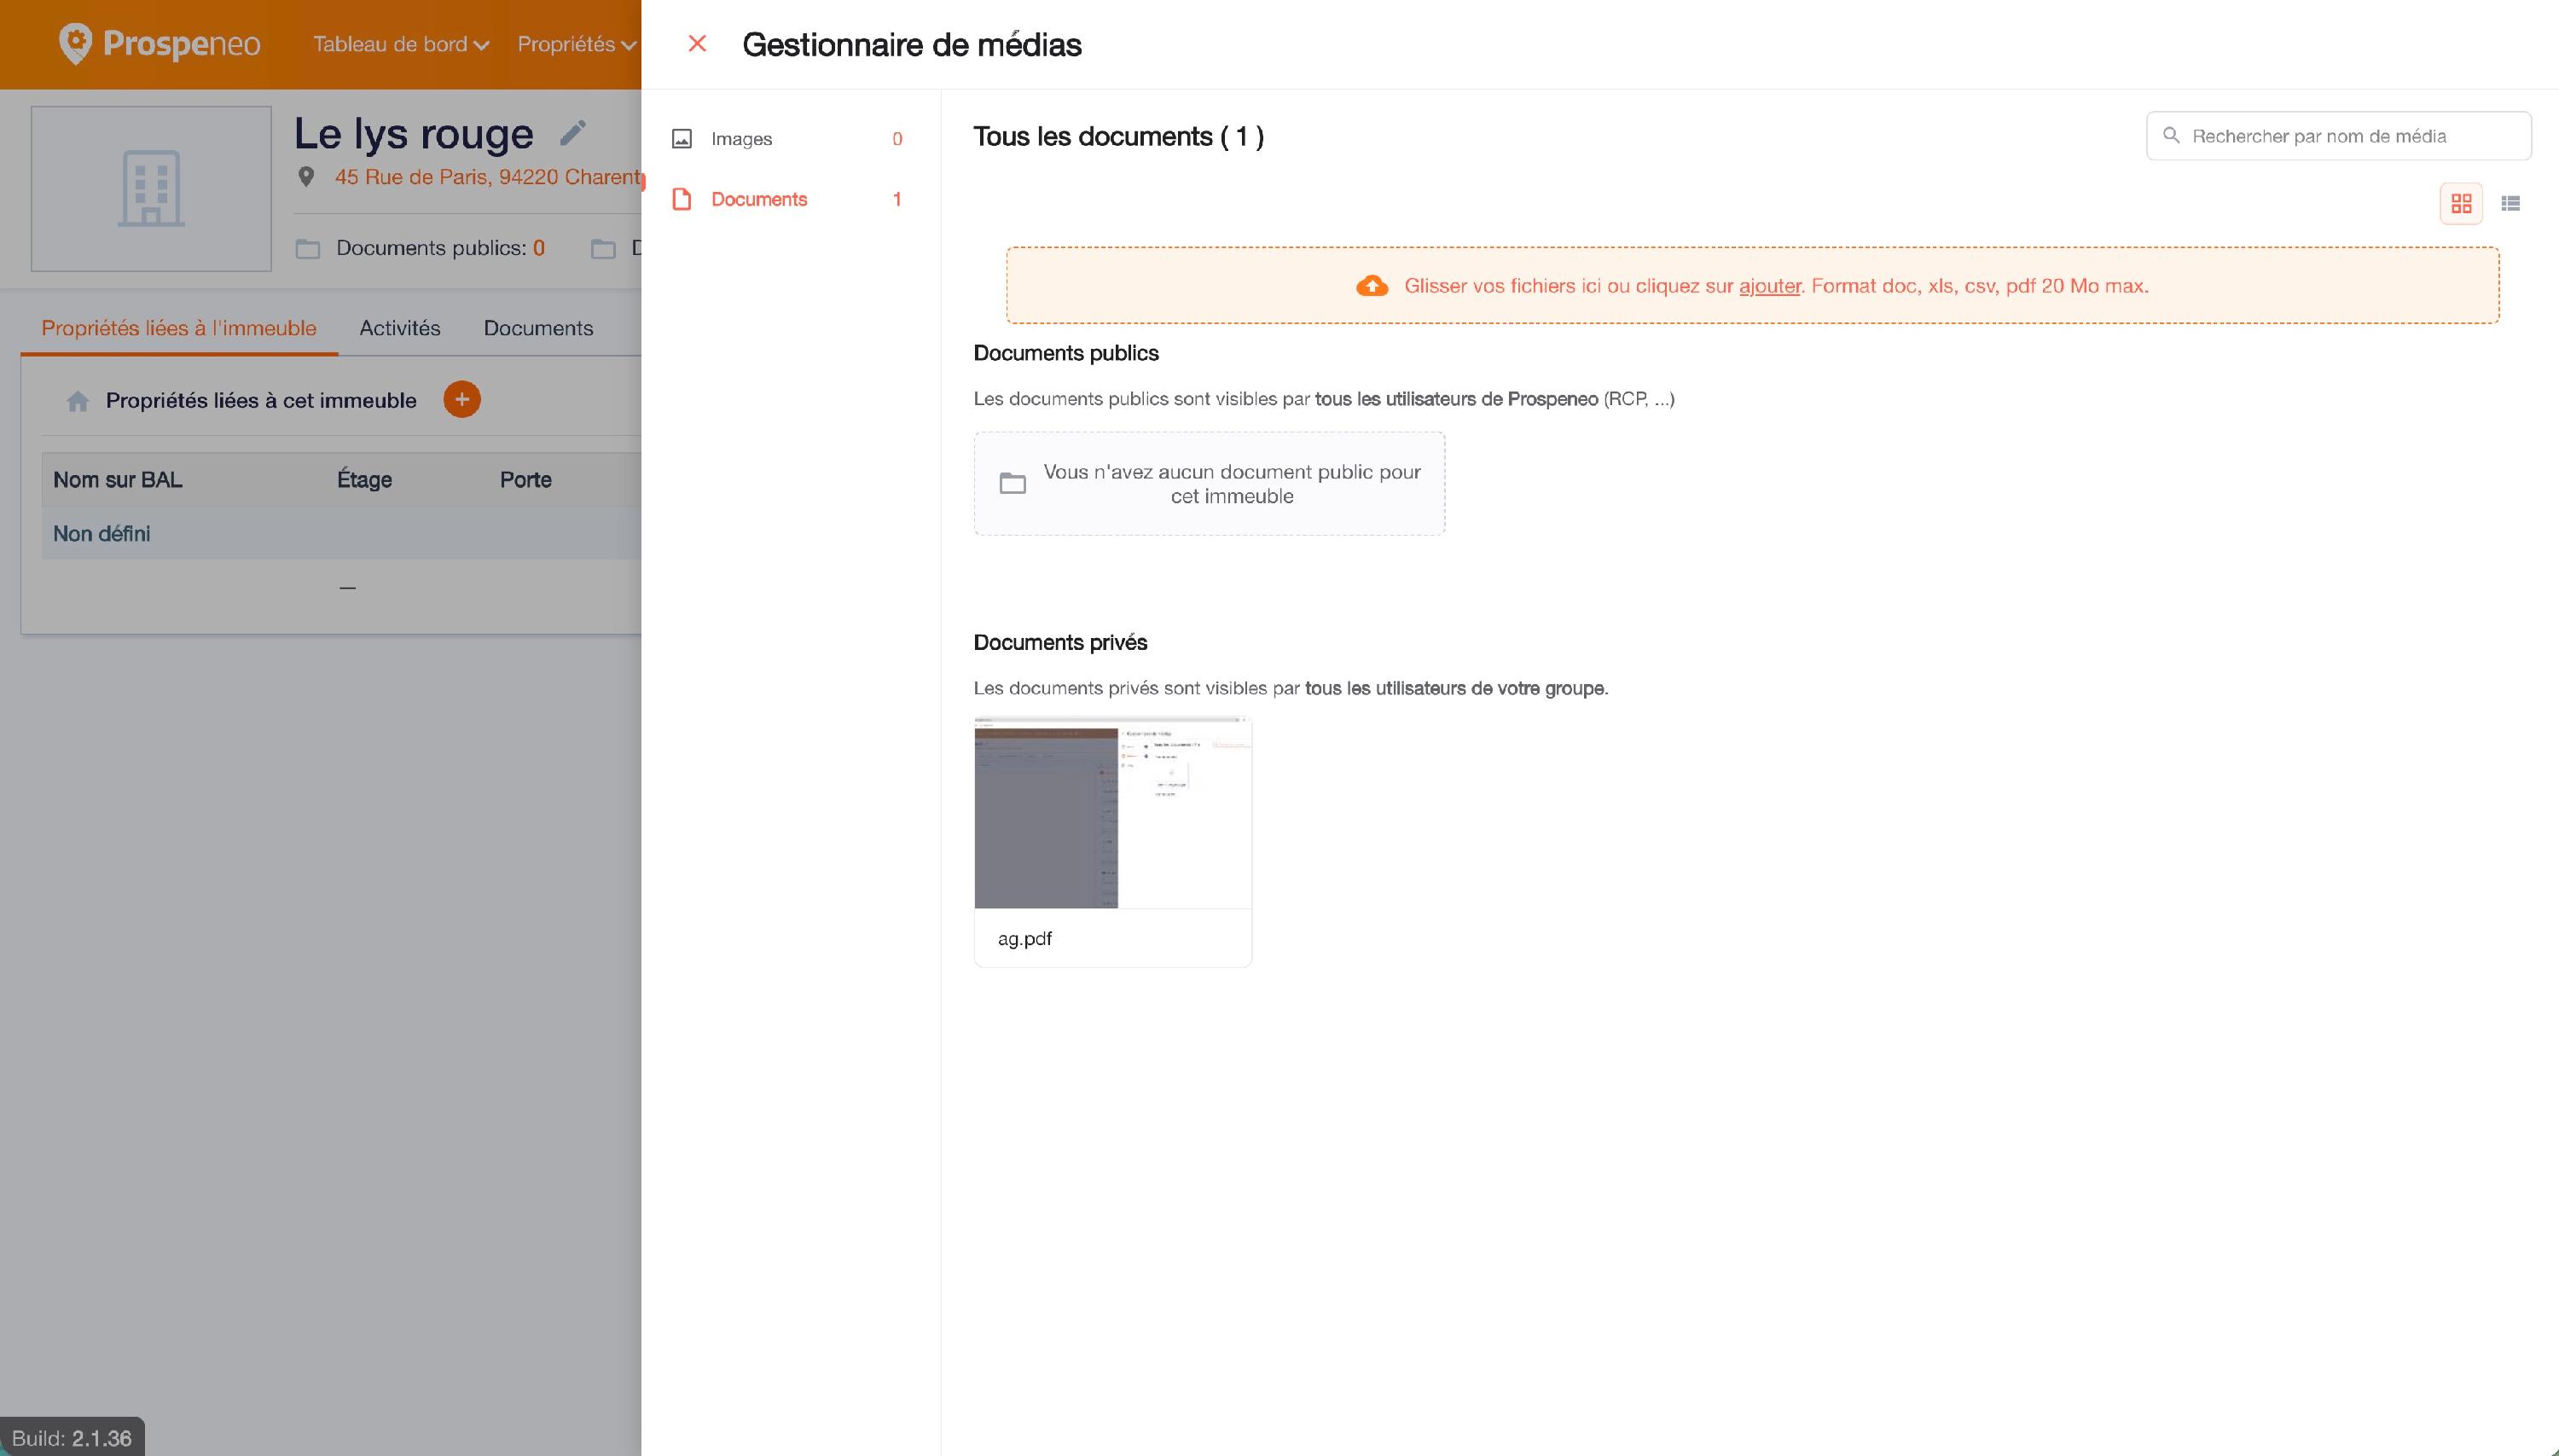Click the search magnifier icon

[x=2171, y=135]
